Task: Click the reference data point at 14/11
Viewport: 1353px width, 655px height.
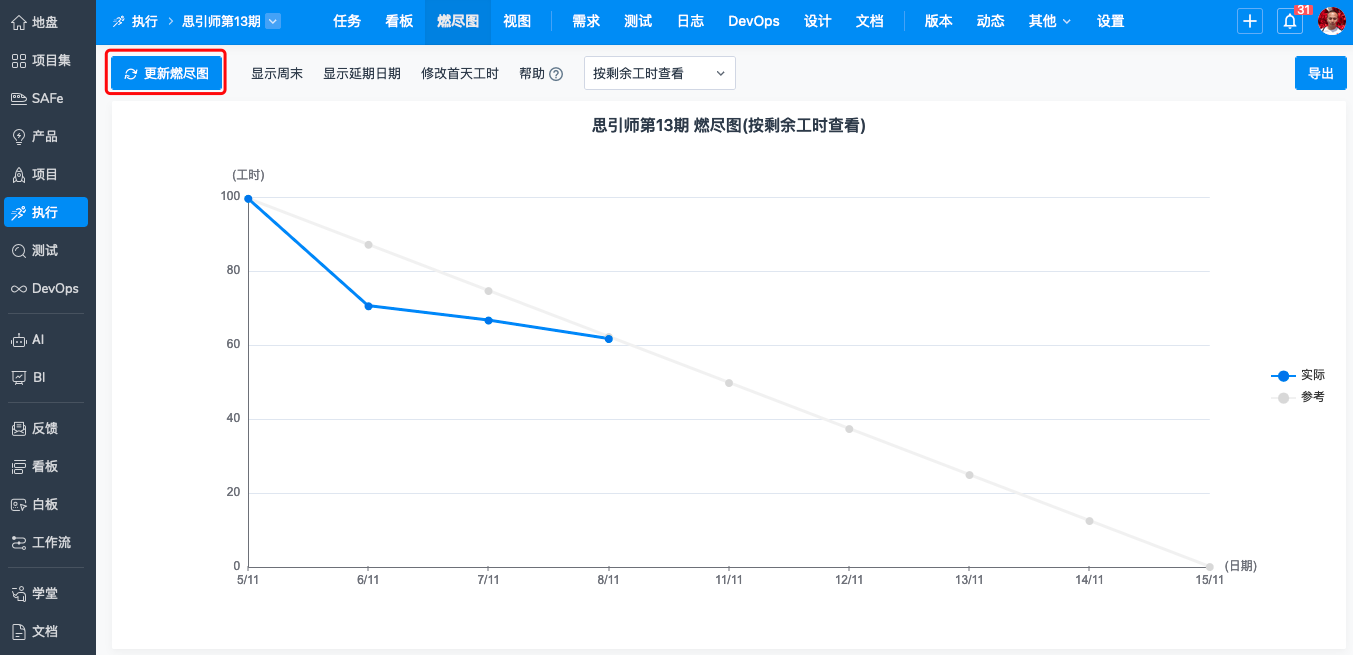Action: pyautogui.click(x=1089, y=521)
